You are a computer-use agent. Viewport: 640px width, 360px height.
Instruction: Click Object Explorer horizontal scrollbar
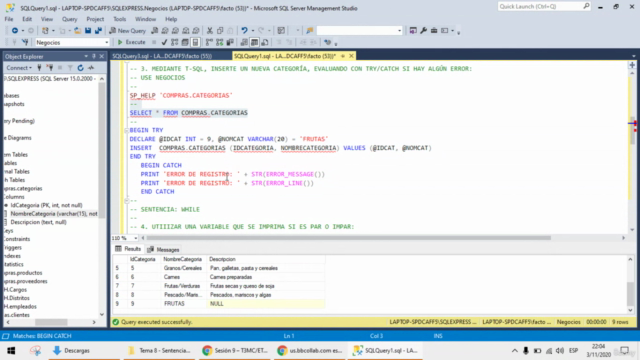[x=51, y=322]
